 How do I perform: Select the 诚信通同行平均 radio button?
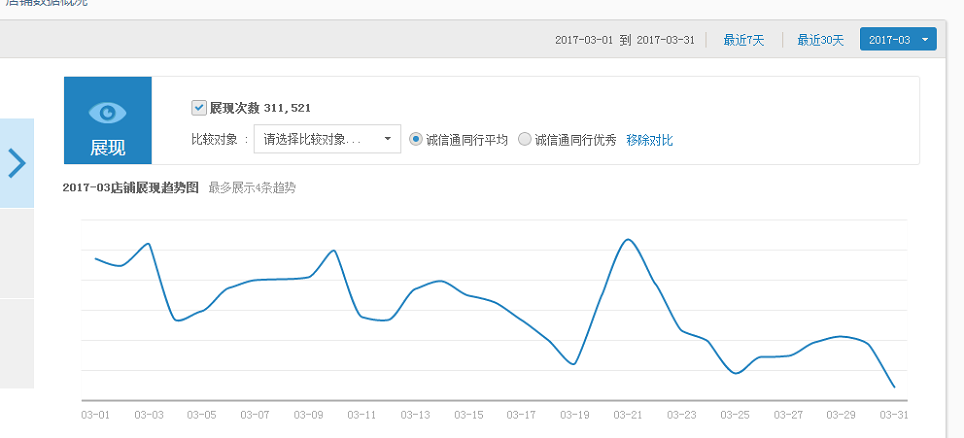(x=416, y=140)
